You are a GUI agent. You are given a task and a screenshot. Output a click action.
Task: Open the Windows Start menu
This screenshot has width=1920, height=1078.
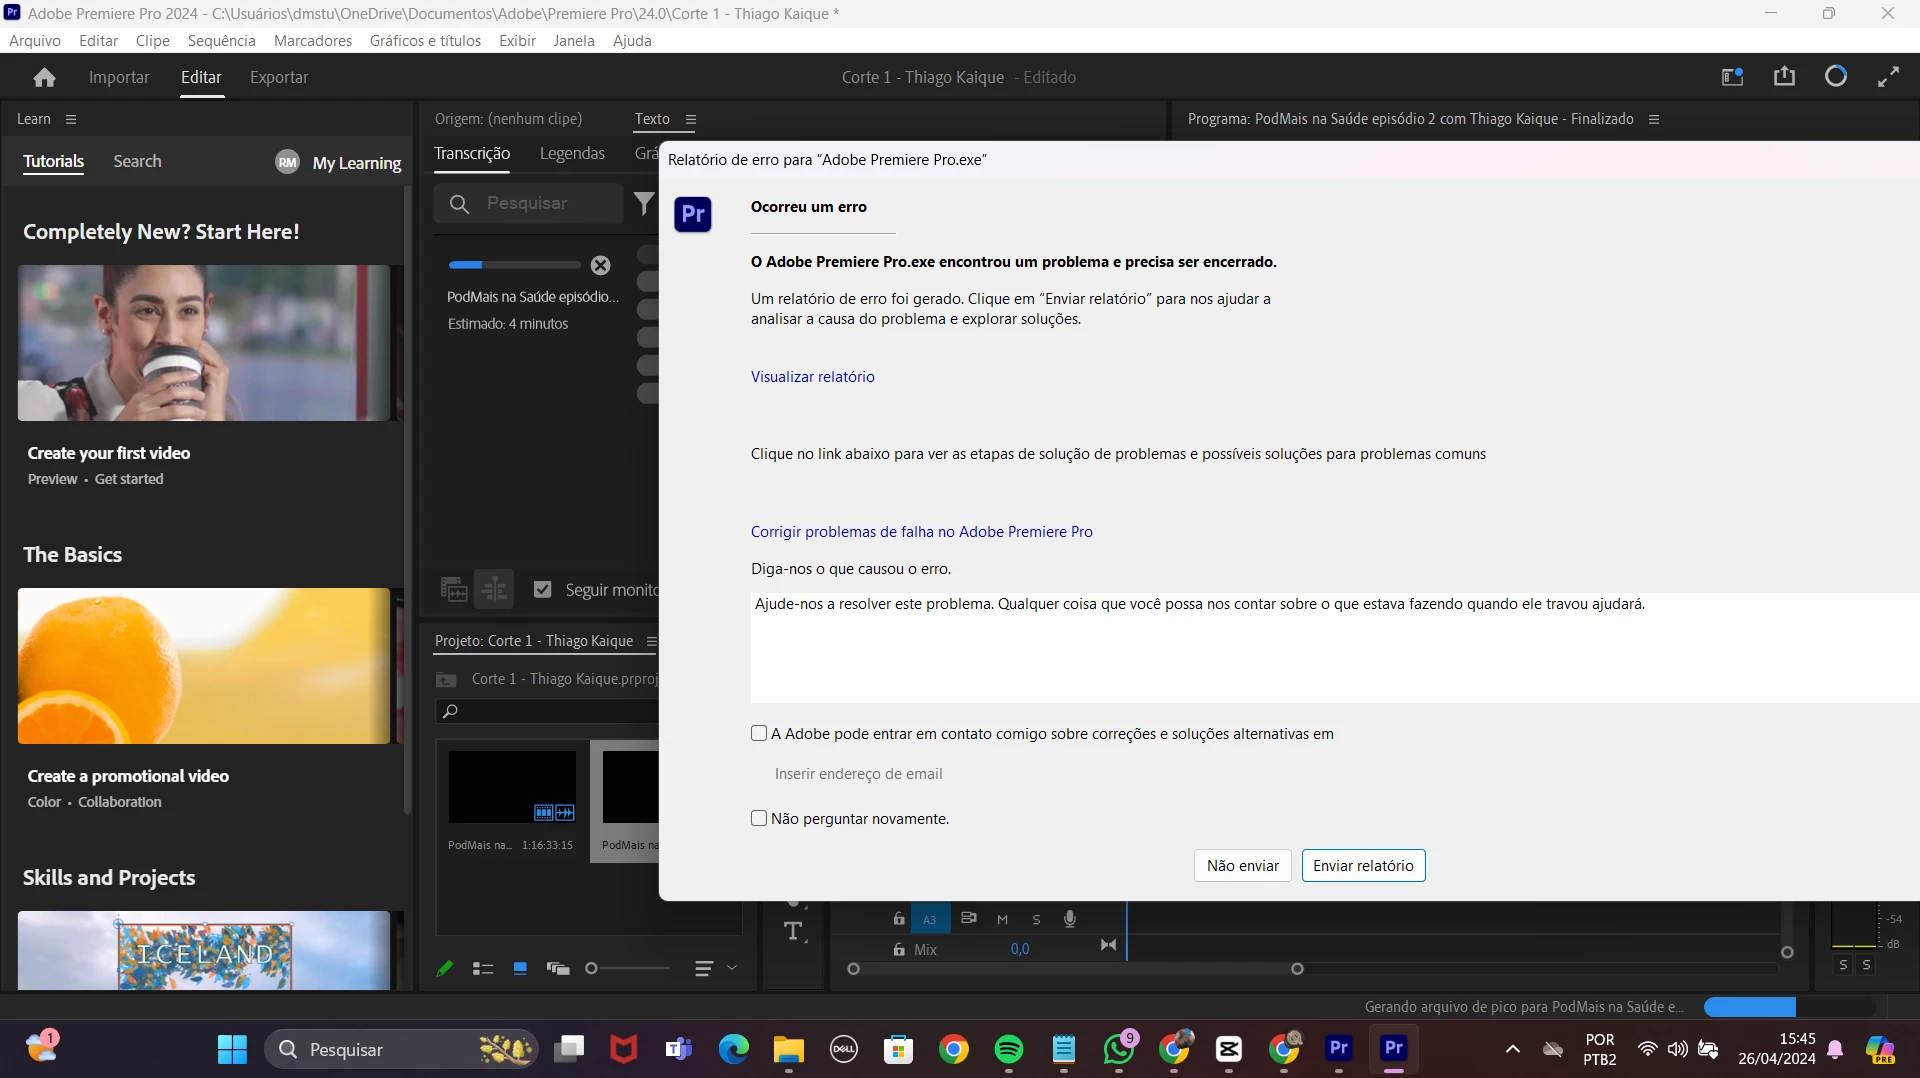pos(232,1049)
